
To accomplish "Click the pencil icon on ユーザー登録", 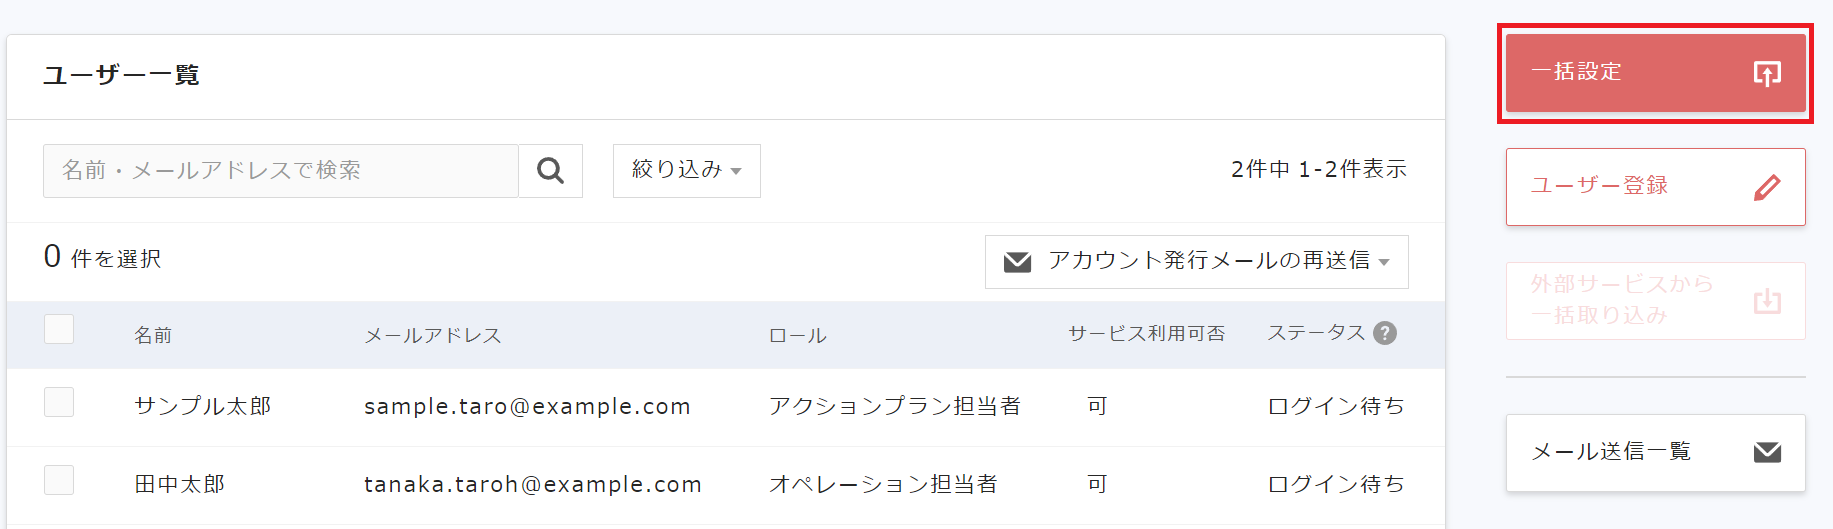I will coord(1767,187).
